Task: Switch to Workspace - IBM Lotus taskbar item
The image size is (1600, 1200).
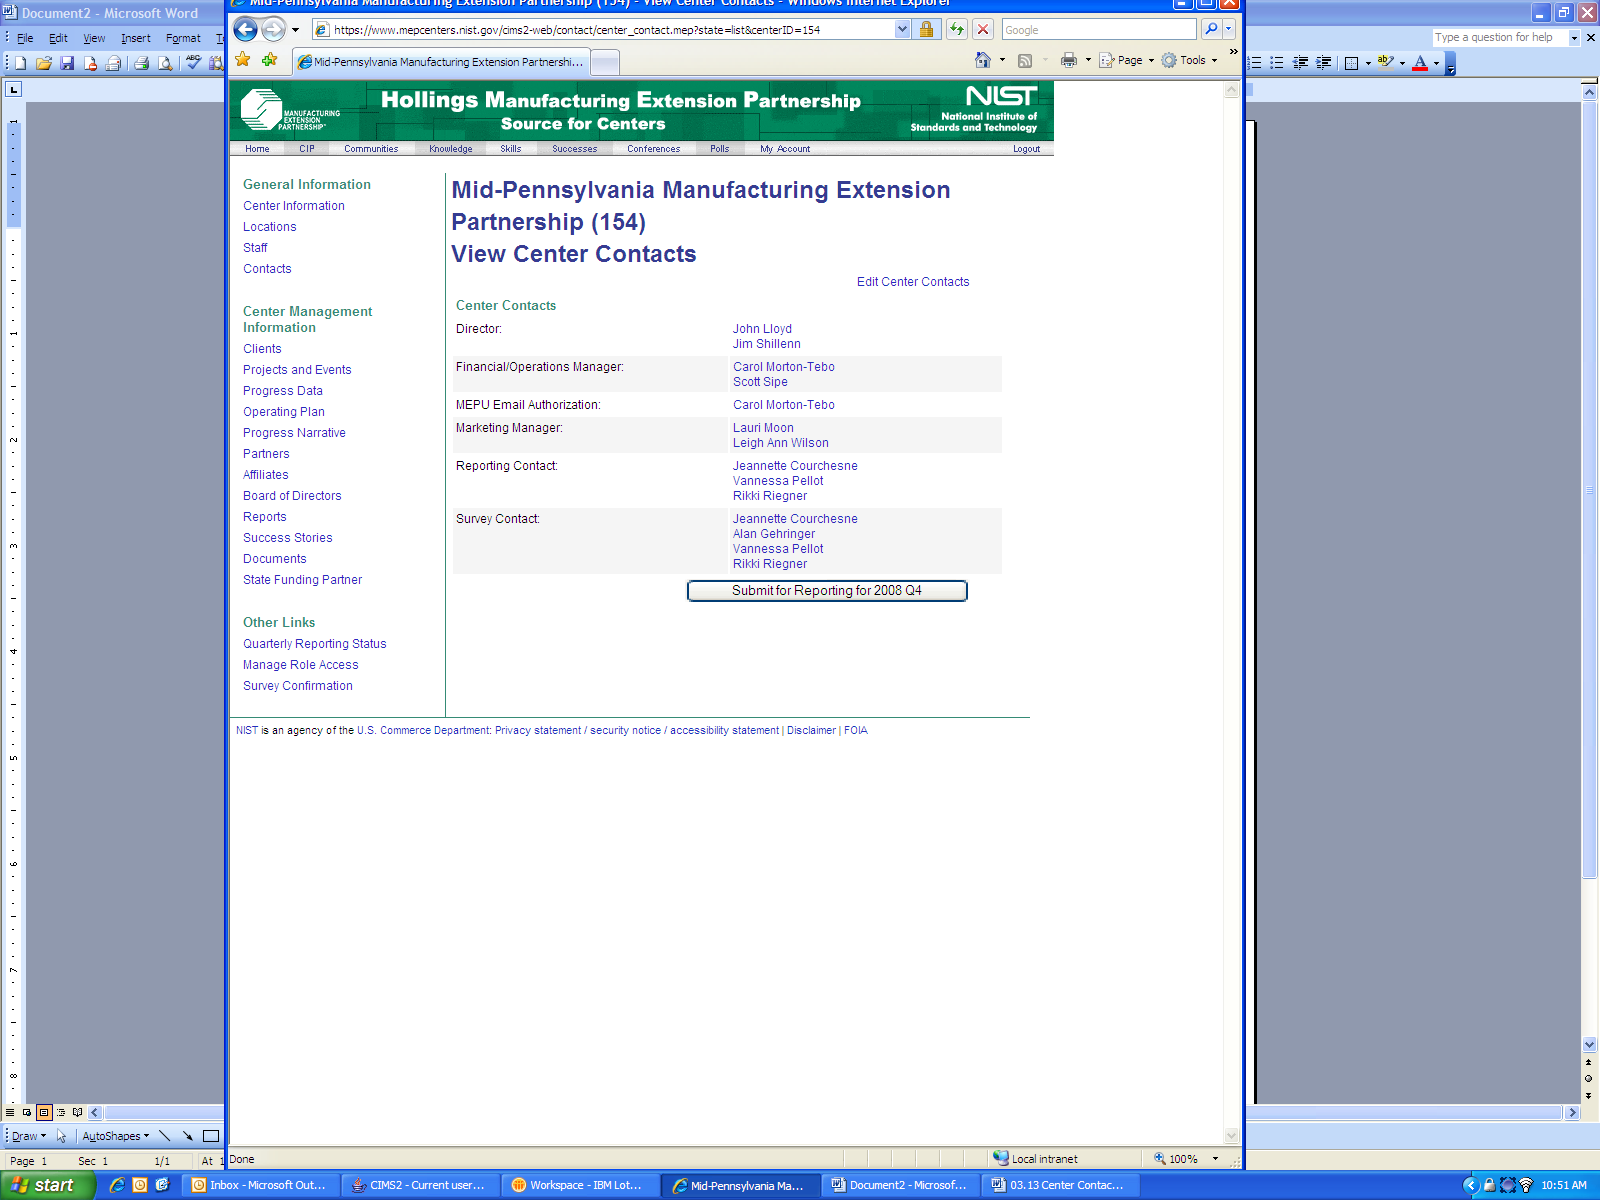Action: pyautogui.click(x=580, y=1185)
